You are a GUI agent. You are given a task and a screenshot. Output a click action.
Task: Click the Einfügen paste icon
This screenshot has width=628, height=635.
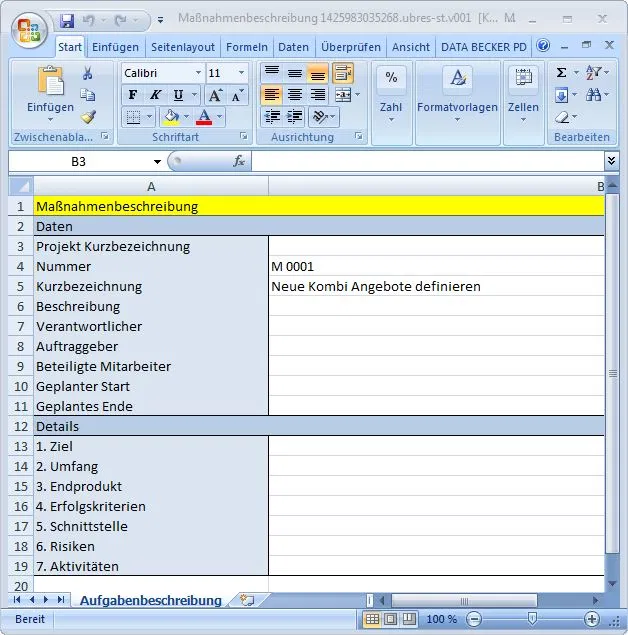[50, 90]
